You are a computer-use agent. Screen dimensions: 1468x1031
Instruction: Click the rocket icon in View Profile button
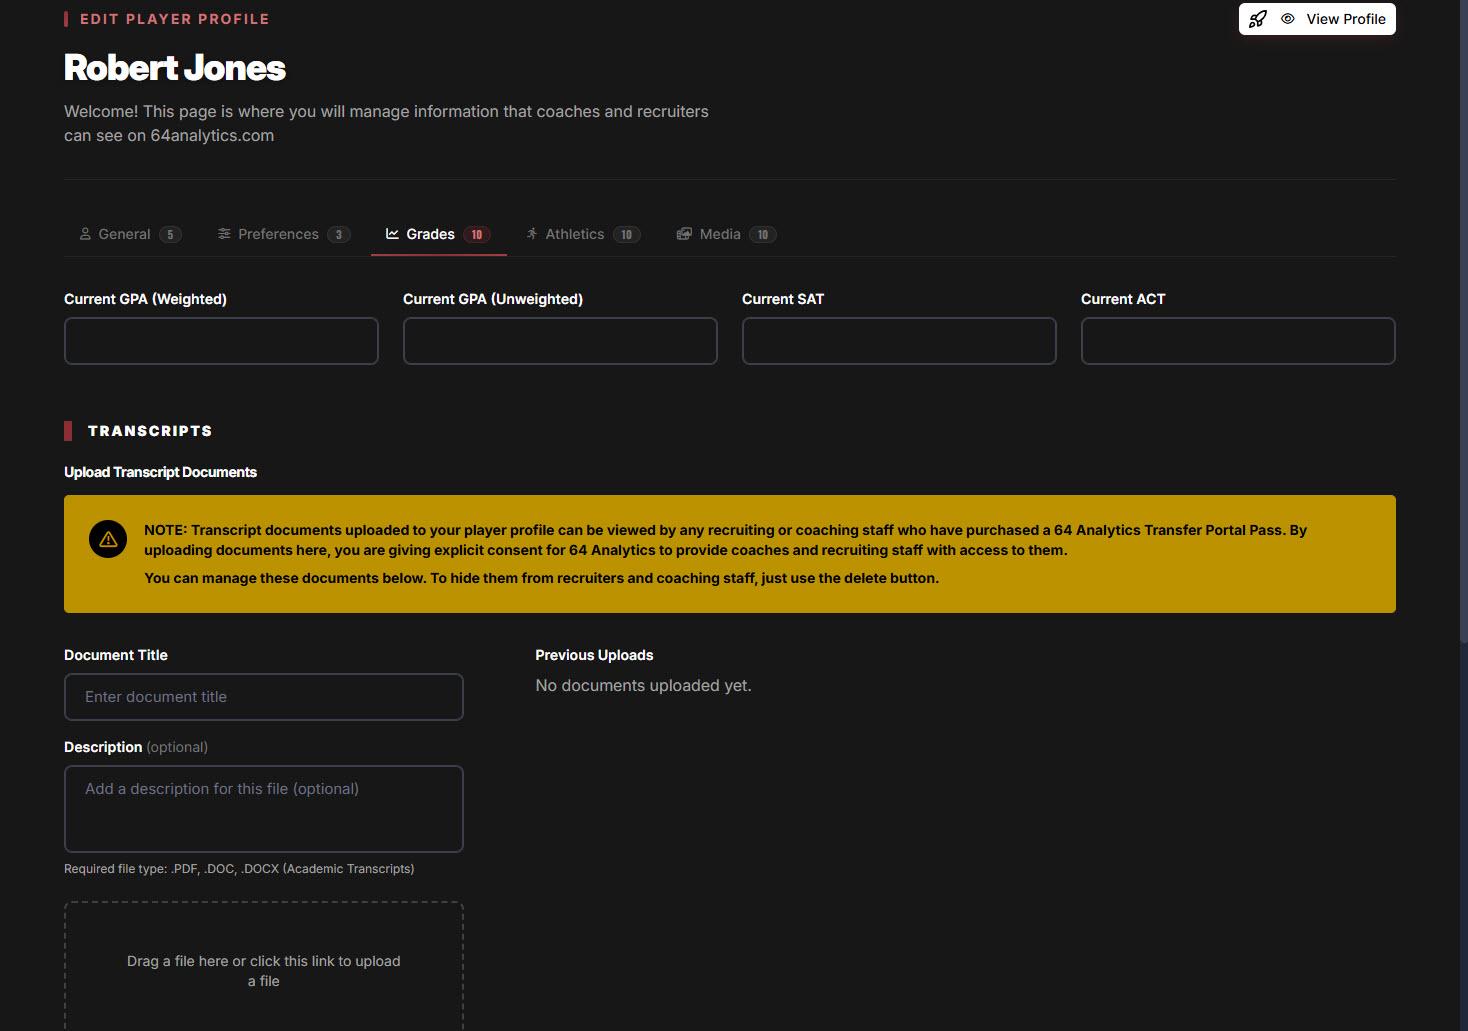1258,18
